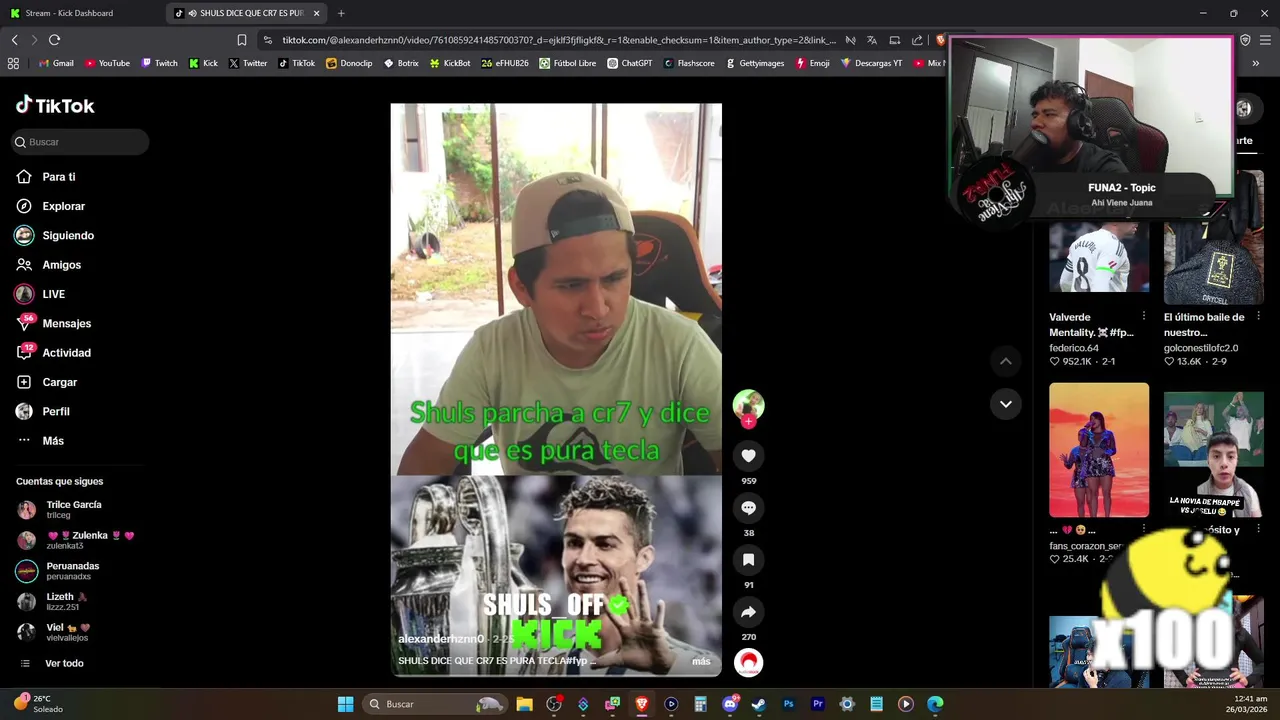Image resolution: width=1280 pixels, height=720 pixels.
Task: Open the TikTok logo home link
Action: 55,105
